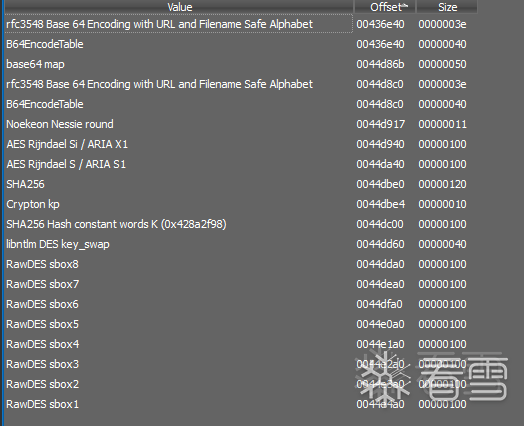Sort by the Value column header
Image resolution: width=524 pixels, height=426 pixels.
(x=179, y=7)
